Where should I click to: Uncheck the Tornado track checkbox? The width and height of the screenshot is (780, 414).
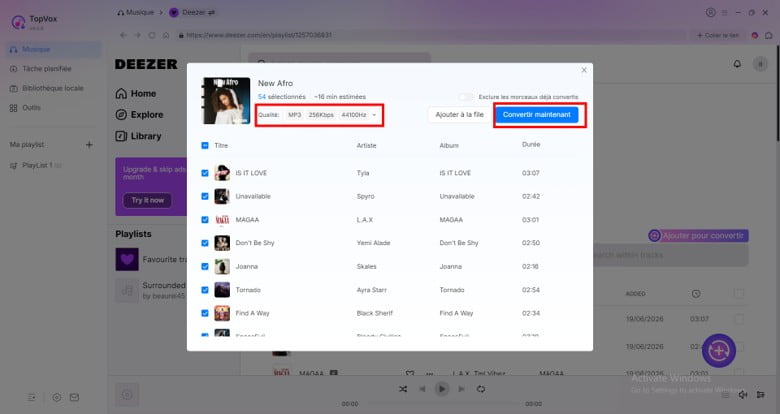pyautogui.click(x=205, y=290)
